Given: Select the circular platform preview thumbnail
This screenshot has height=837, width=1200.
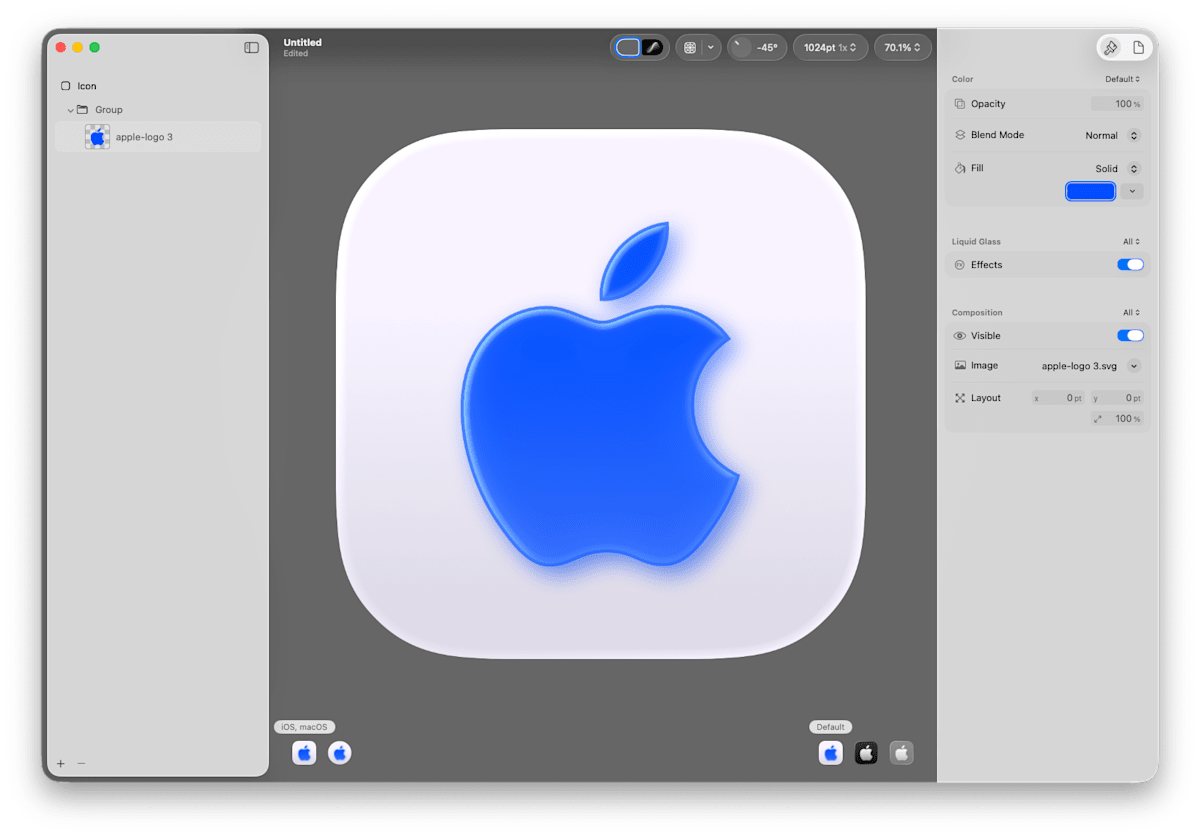Looking at the screenshot, I should click(340, 753).
